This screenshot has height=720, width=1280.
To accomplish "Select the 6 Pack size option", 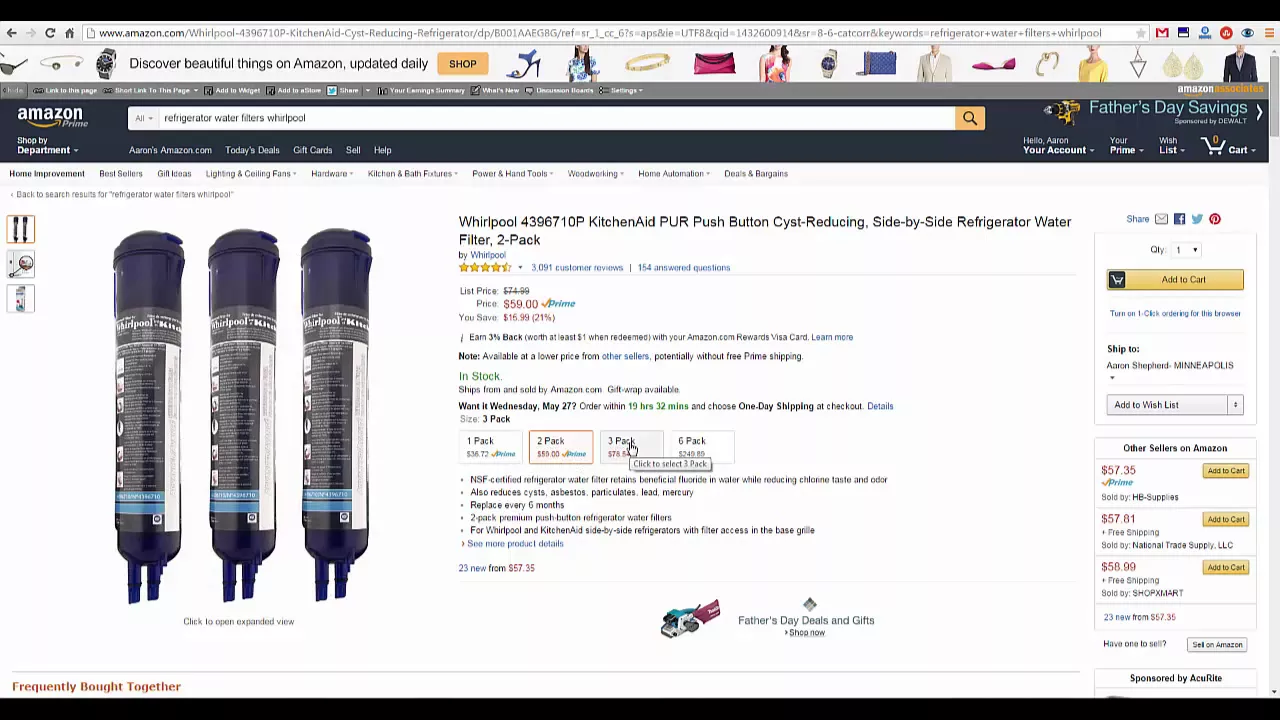I will pos(701,447).
